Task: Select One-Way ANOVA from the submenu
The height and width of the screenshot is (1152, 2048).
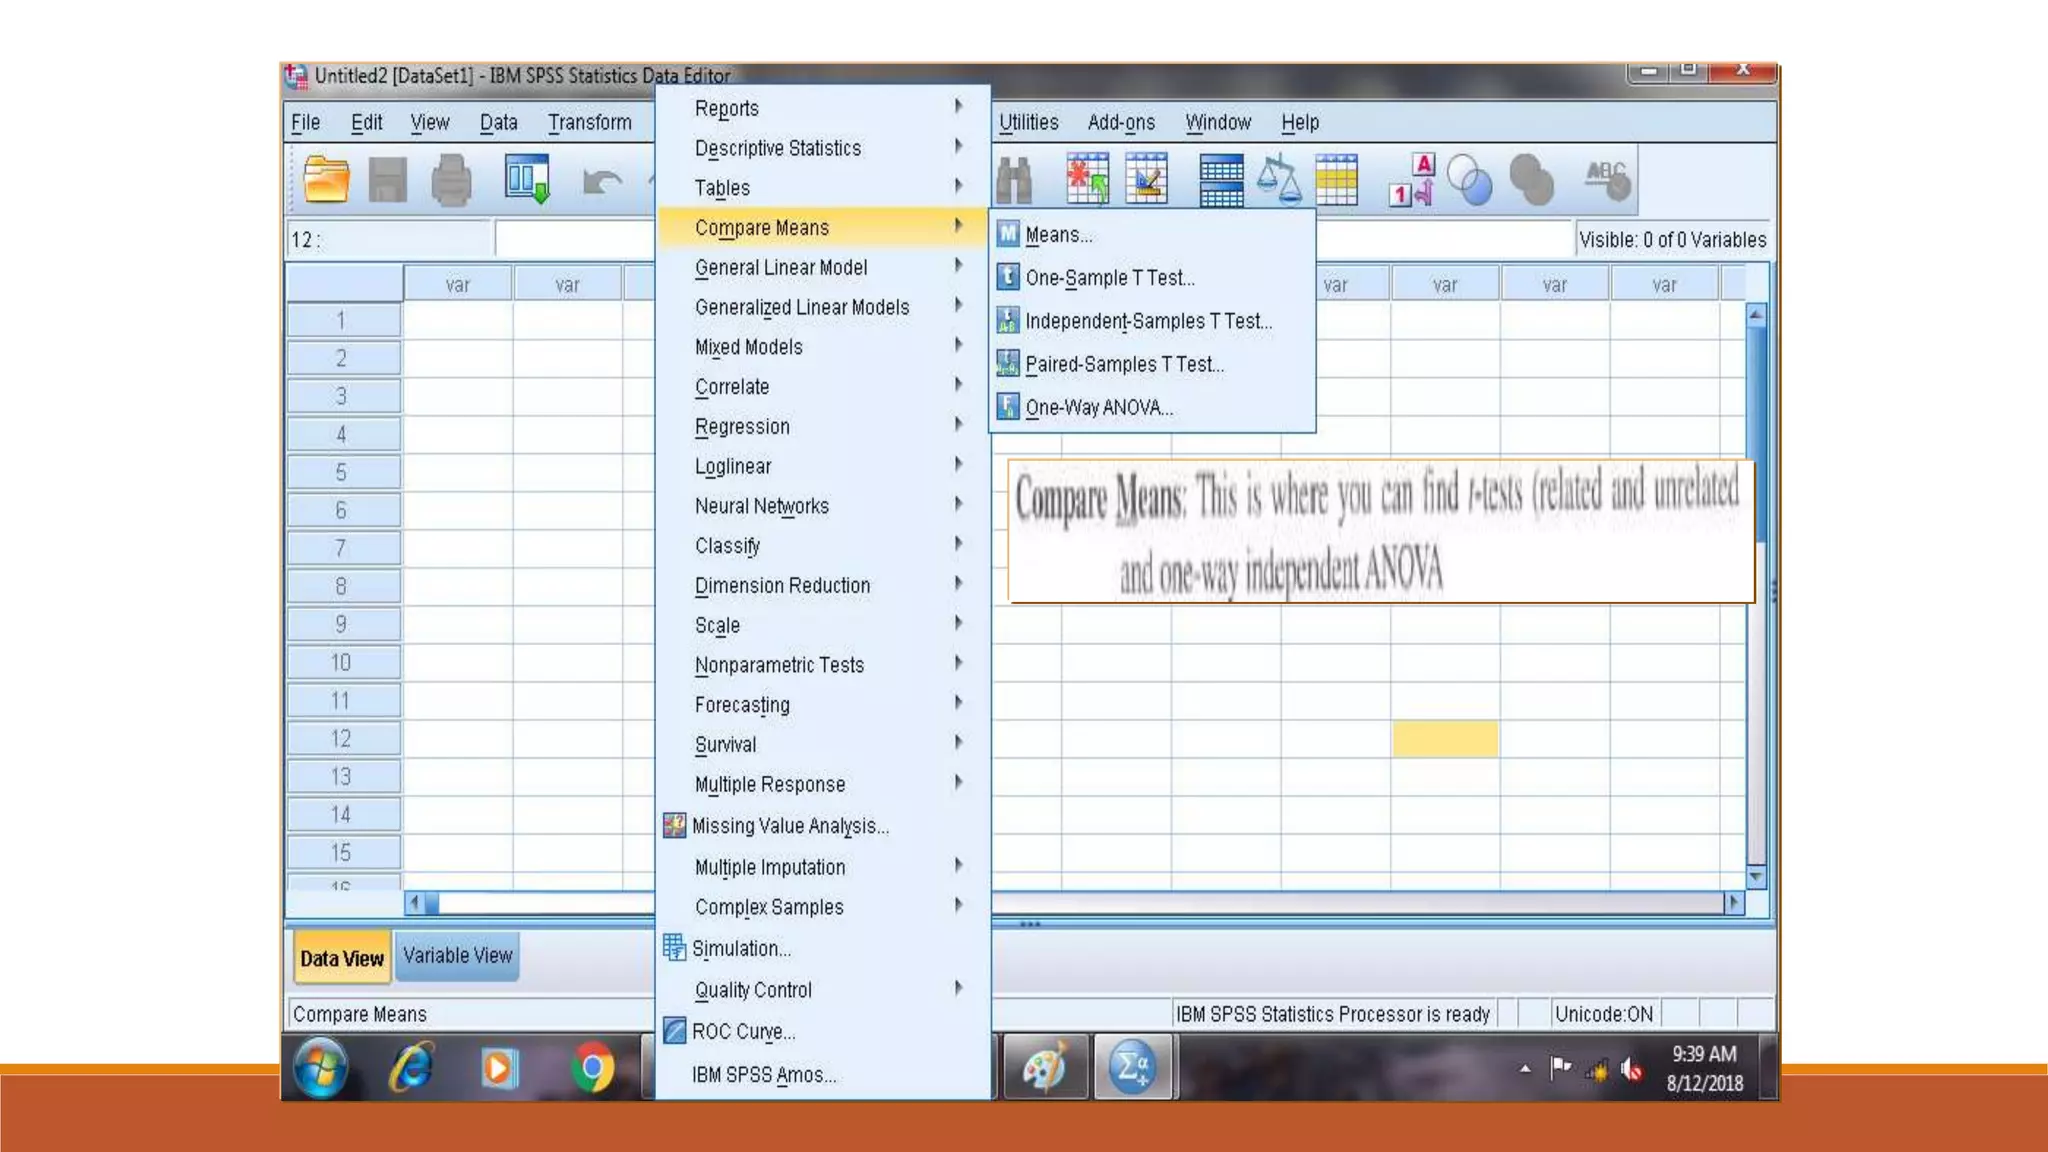Action: pyautogui.click(x=1098, y=408)
